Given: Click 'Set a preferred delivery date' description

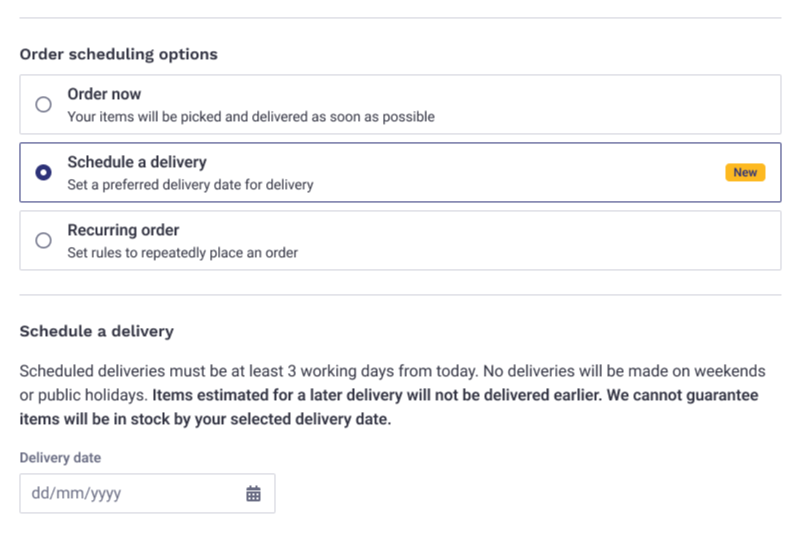Looking at the screenshot, I should pos(190,184).
